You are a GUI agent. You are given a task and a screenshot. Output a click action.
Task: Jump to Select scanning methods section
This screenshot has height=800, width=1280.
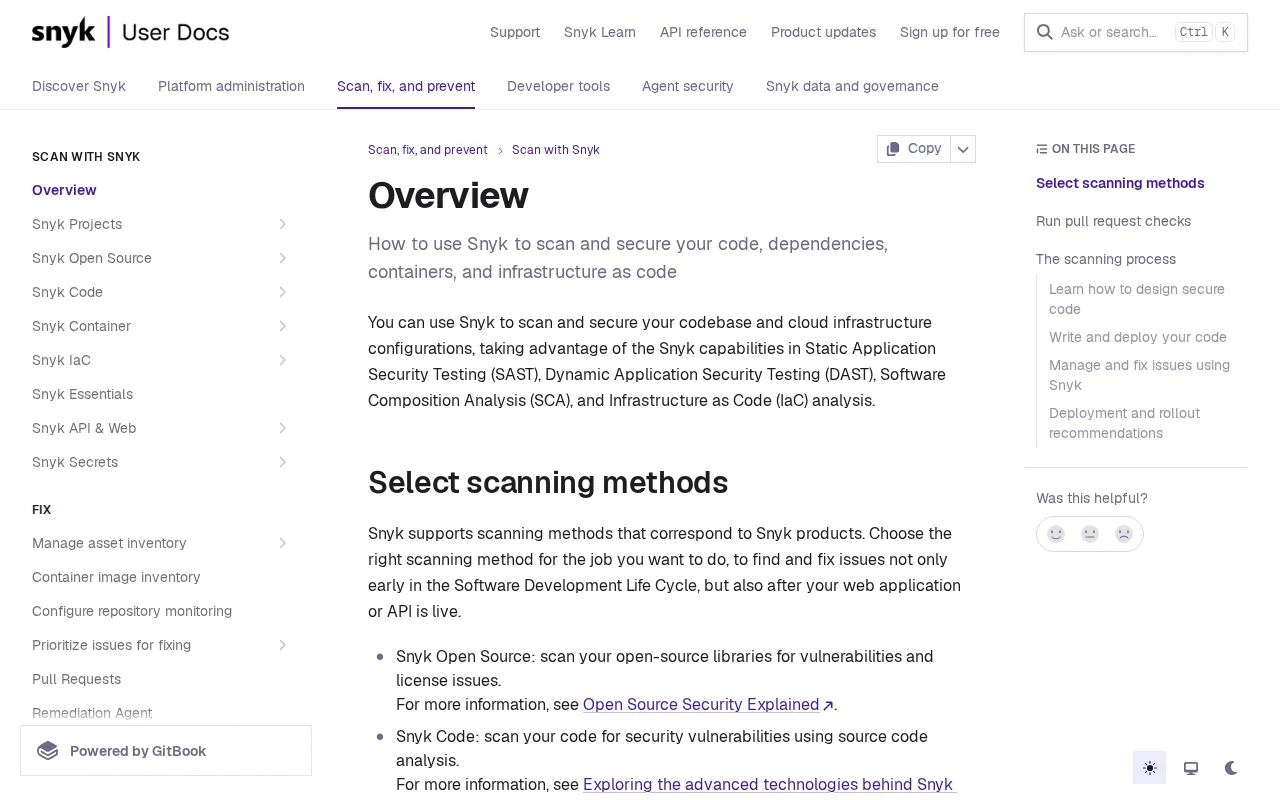tap(1120, 183)
